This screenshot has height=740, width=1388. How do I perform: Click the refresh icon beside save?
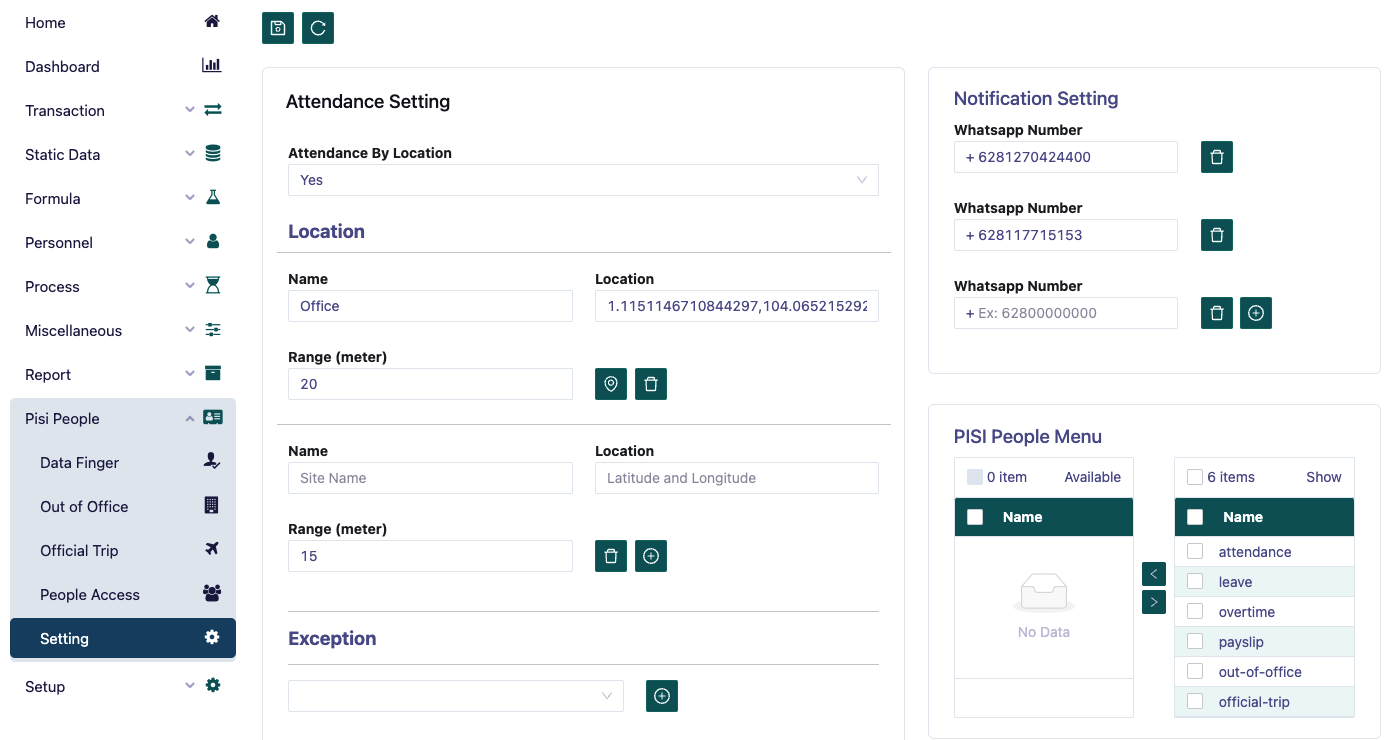pyautogui.click(x=318, y=28)
